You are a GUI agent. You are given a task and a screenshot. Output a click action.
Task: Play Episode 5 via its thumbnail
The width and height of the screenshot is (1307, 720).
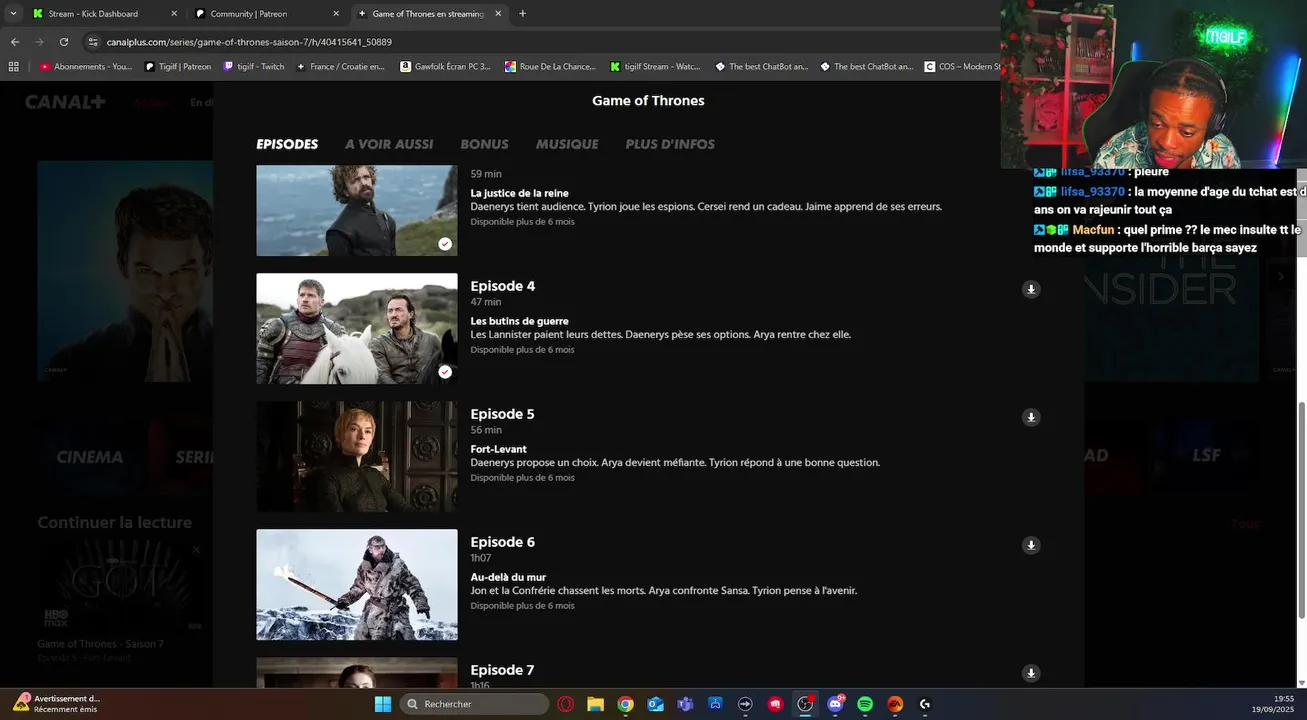[357, 457]
